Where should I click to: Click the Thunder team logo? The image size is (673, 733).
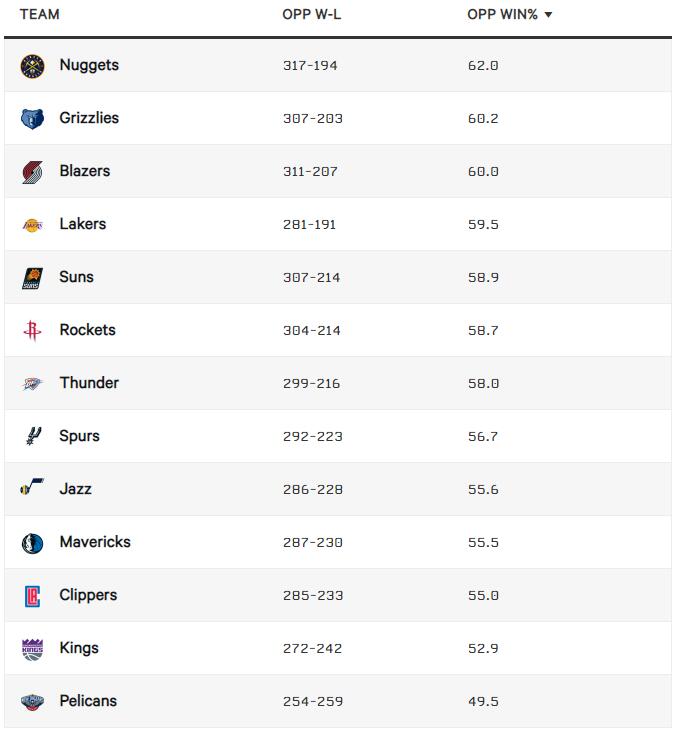32,384
